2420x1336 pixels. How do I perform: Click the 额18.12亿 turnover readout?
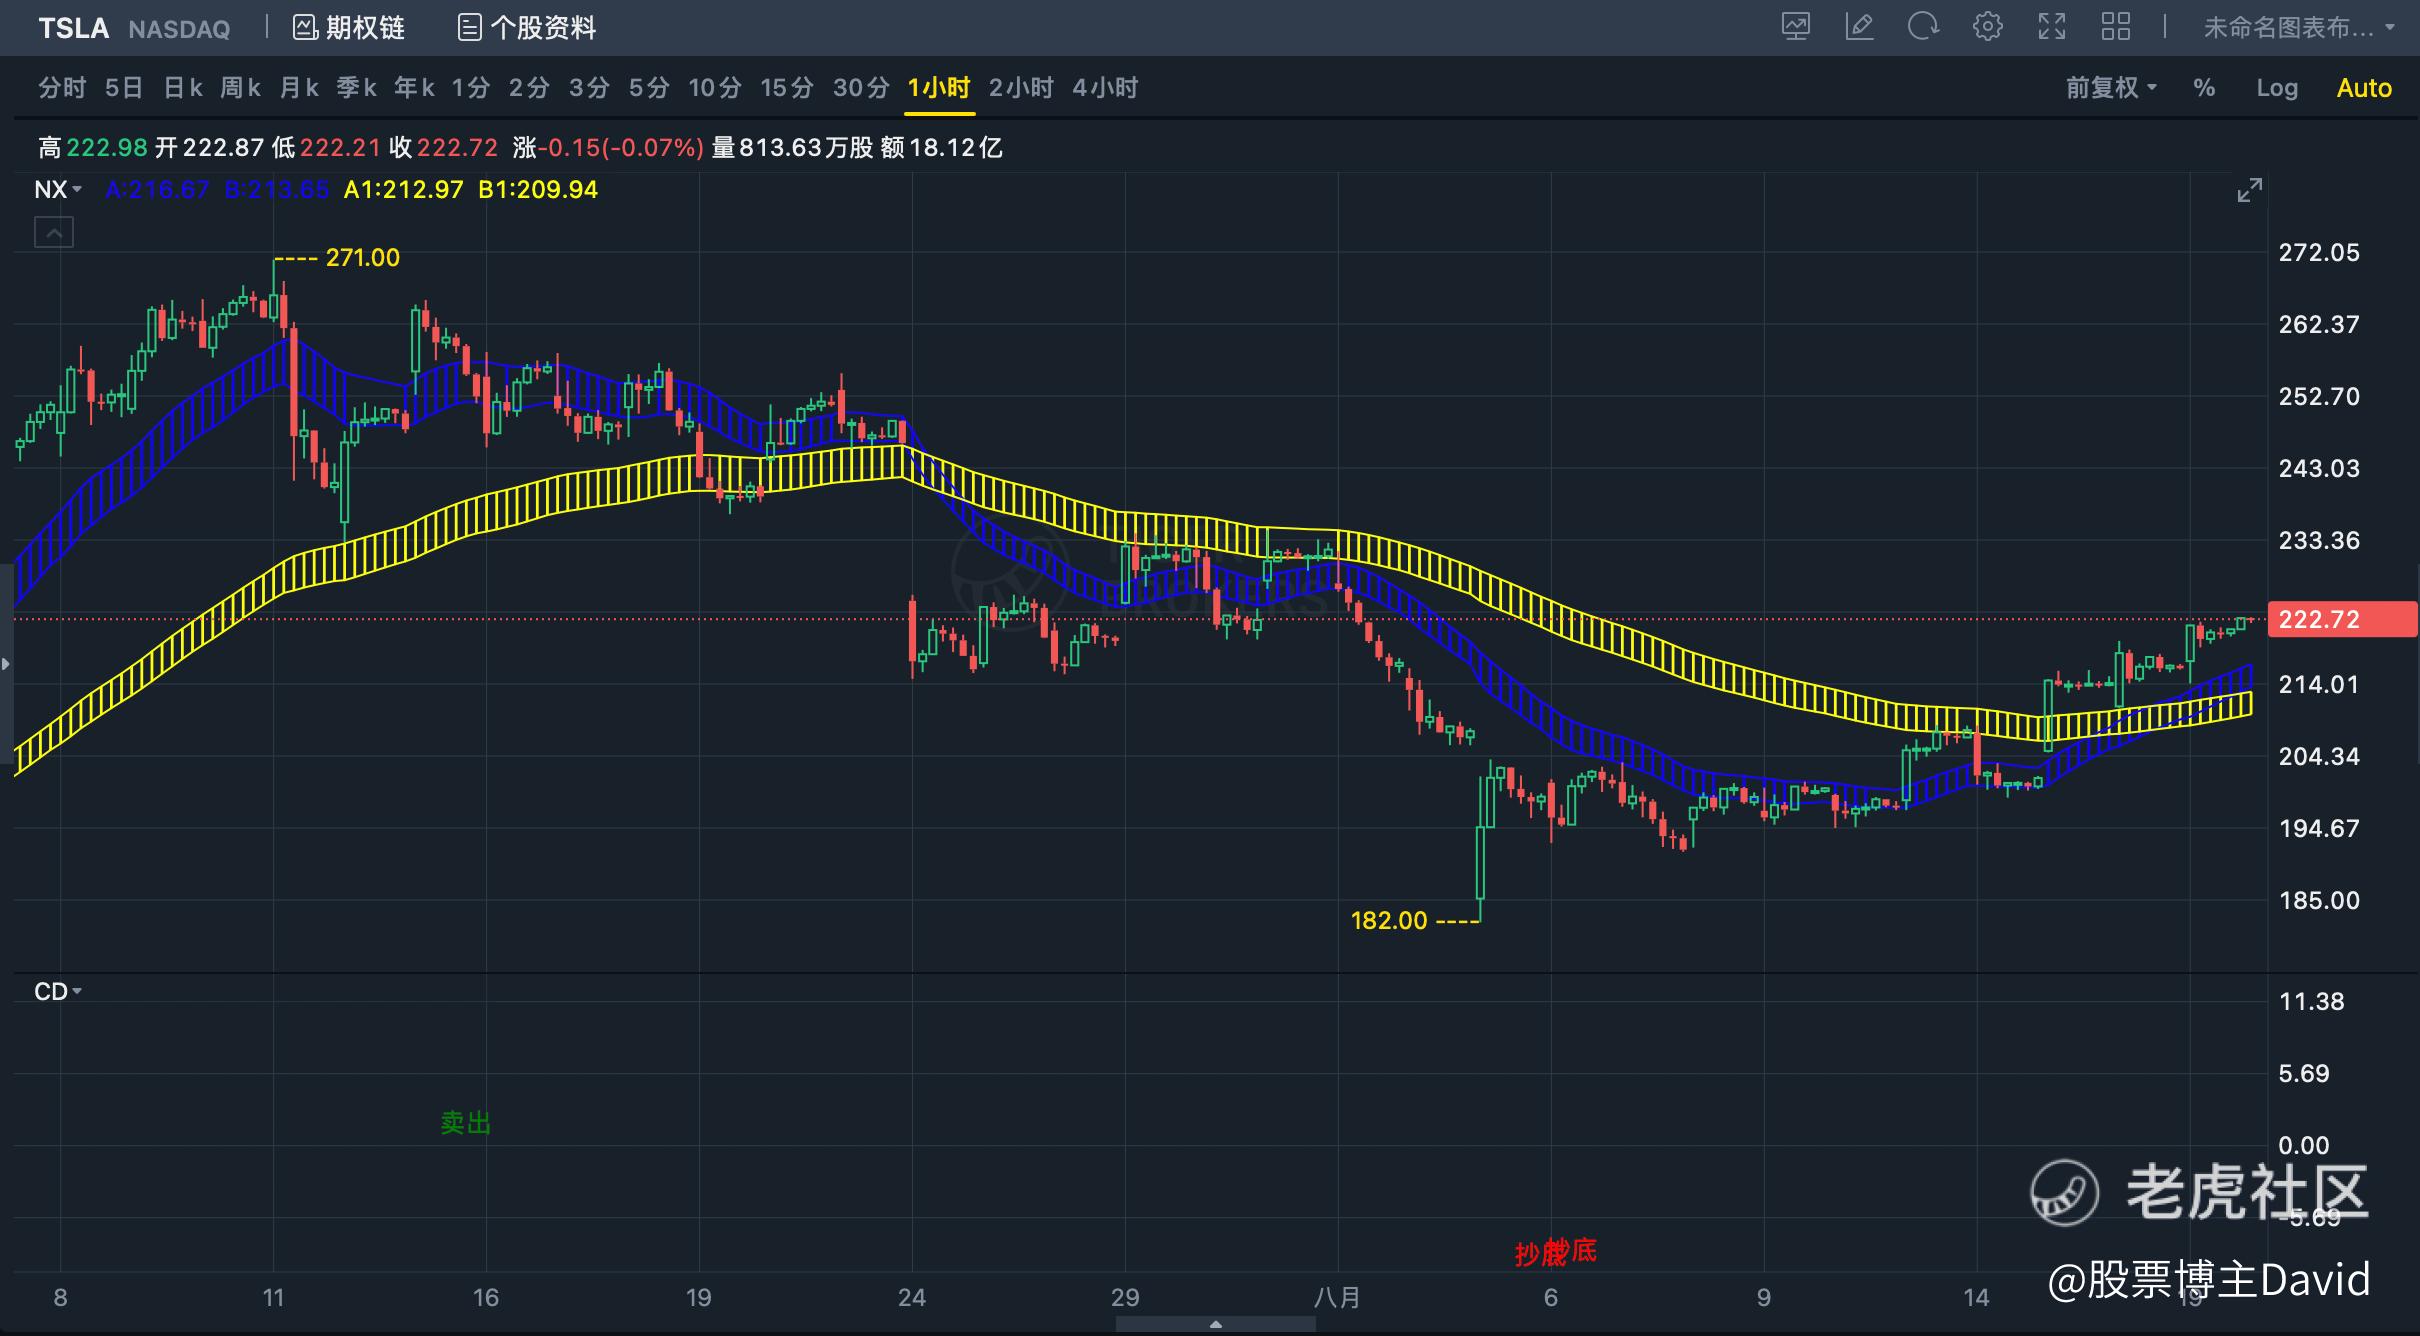(x=942, y=148)
